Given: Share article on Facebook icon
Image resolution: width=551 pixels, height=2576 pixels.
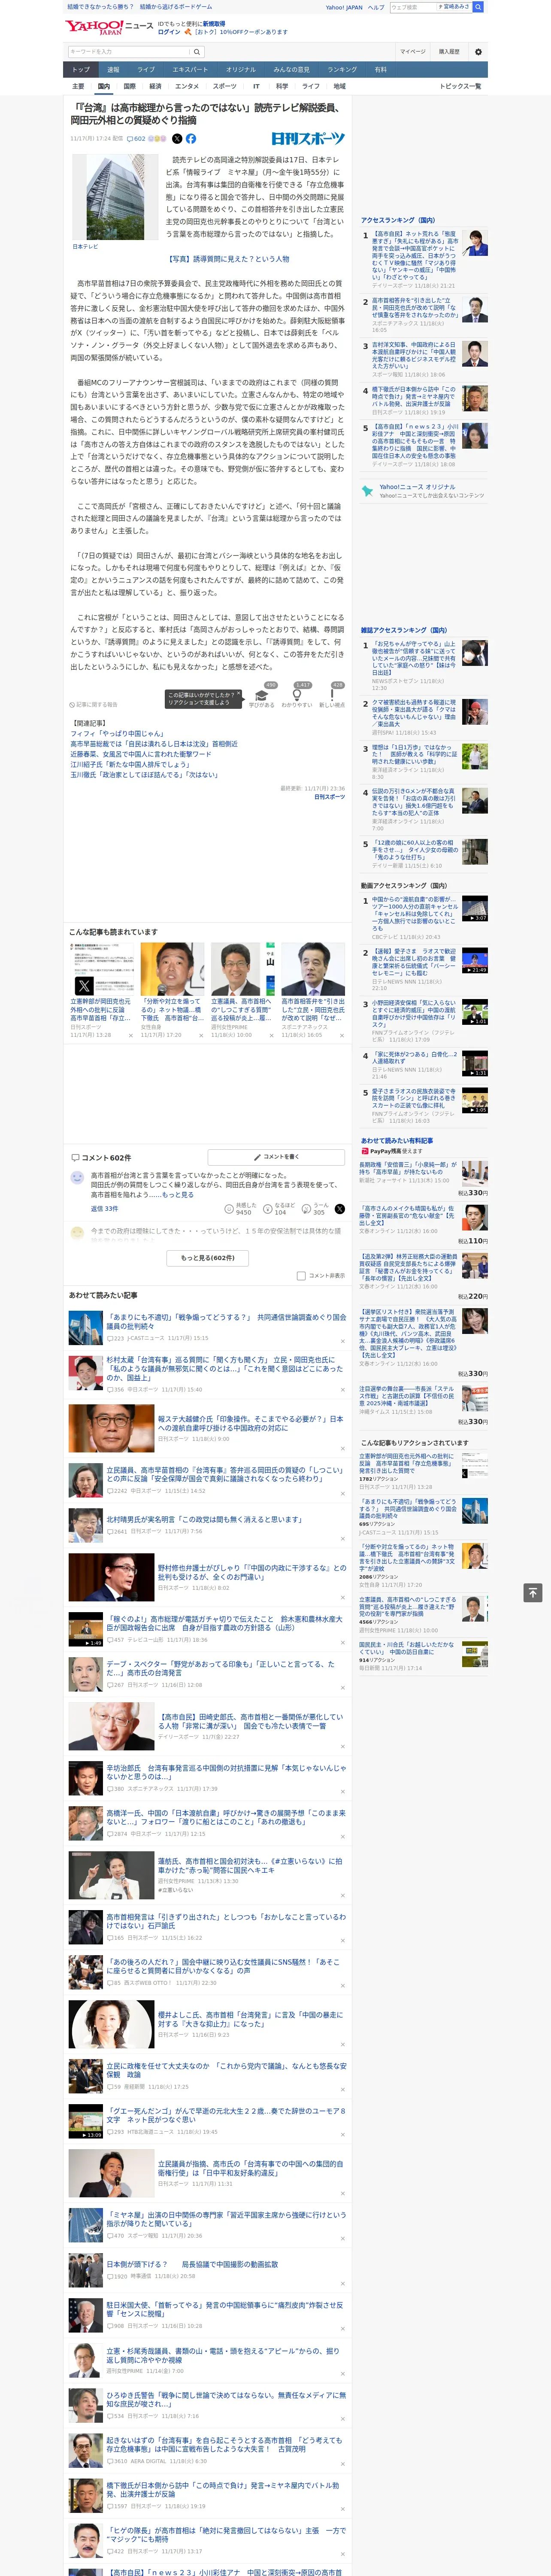Looking at the screenshot, I should tap(191, 139).
